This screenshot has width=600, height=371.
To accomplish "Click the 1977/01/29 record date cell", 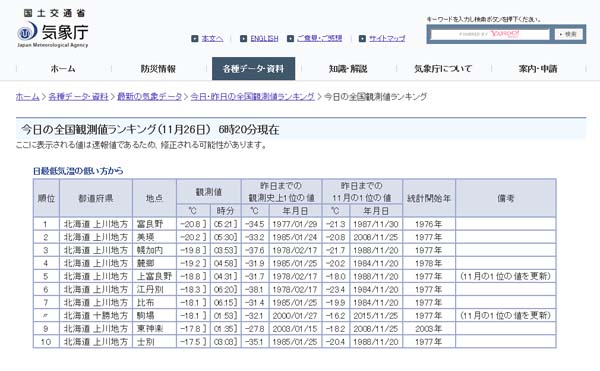I will [x=295, y=224].
